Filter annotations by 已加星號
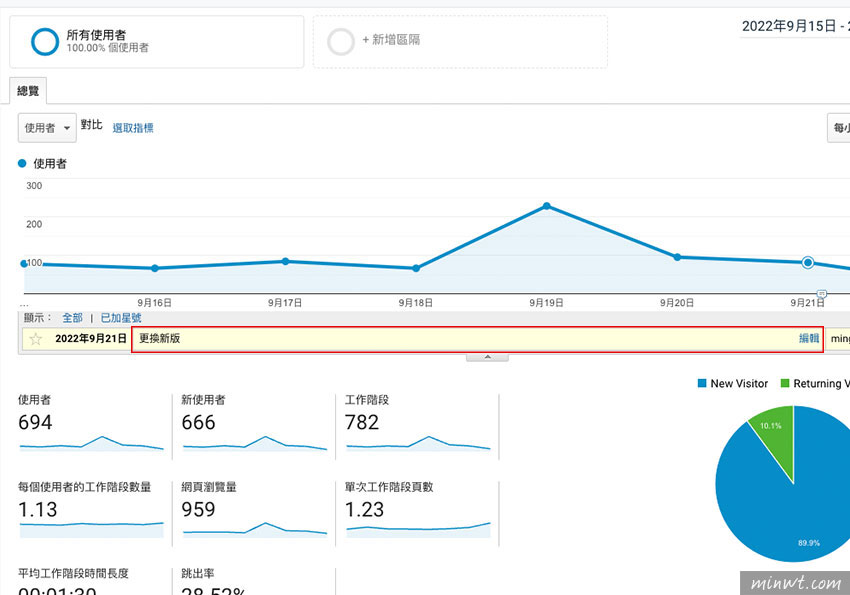This screenshot has height=595, width=850. click(x=121, y=318)
